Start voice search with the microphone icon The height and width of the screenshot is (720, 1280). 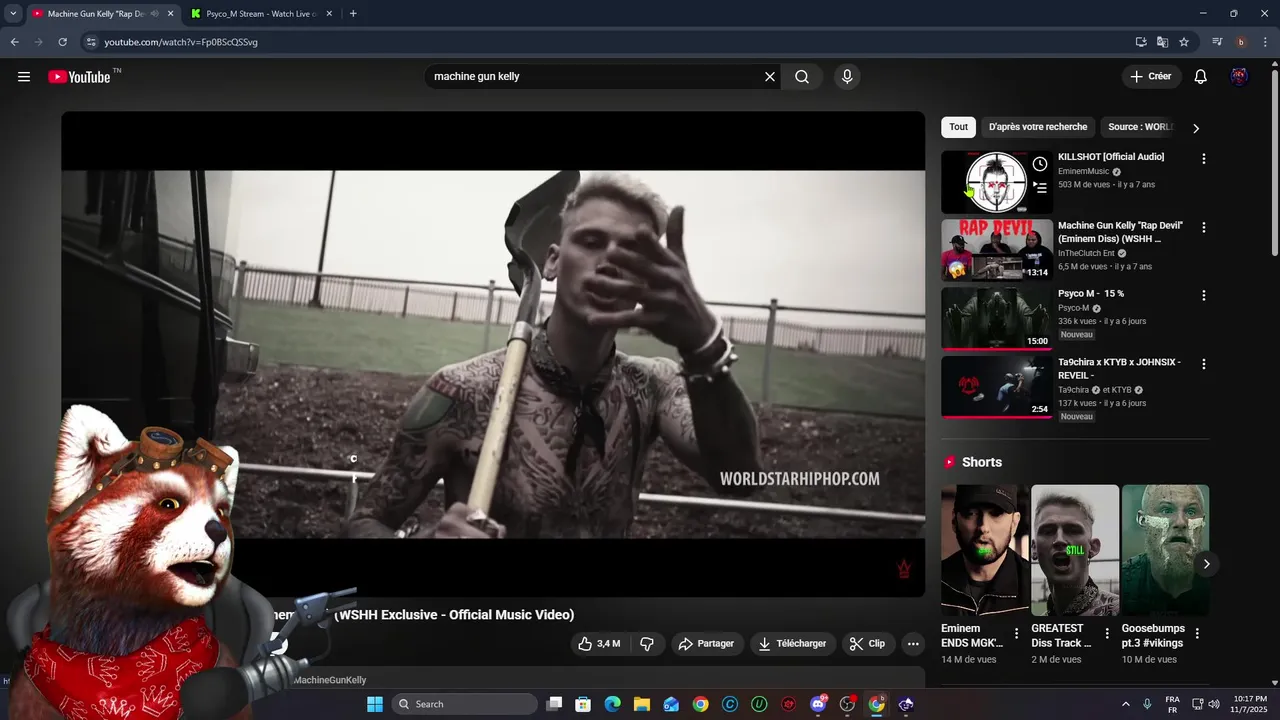[847, 77]
